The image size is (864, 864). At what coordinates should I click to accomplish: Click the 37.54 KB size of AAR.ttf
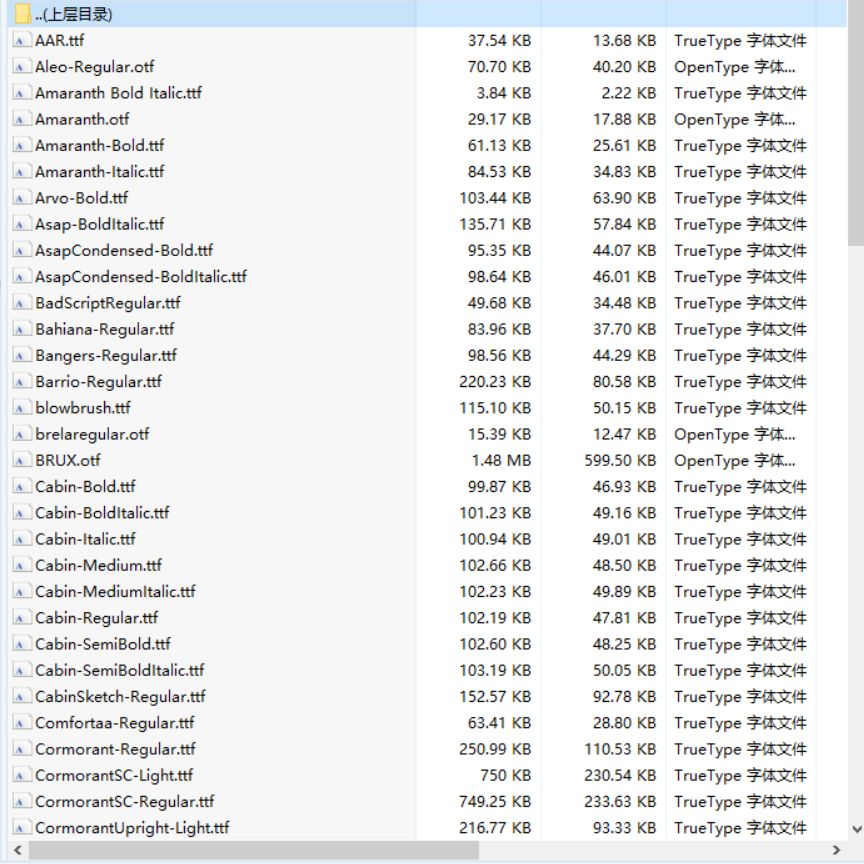pos(500,40)
